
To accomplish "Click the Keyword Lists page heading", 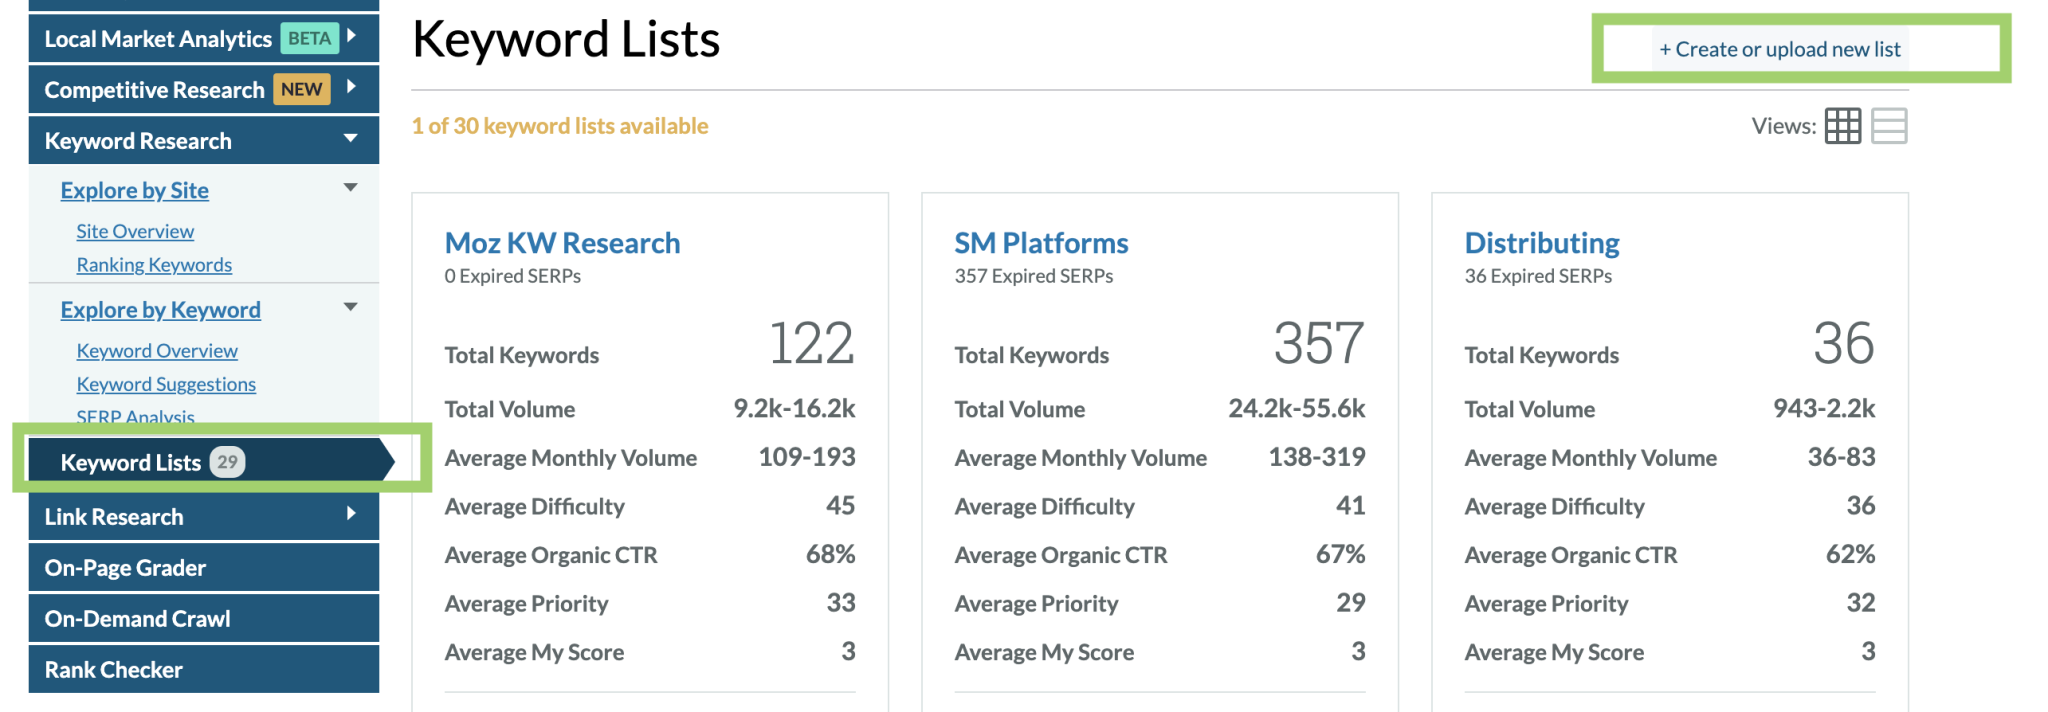I will (566, 40).
